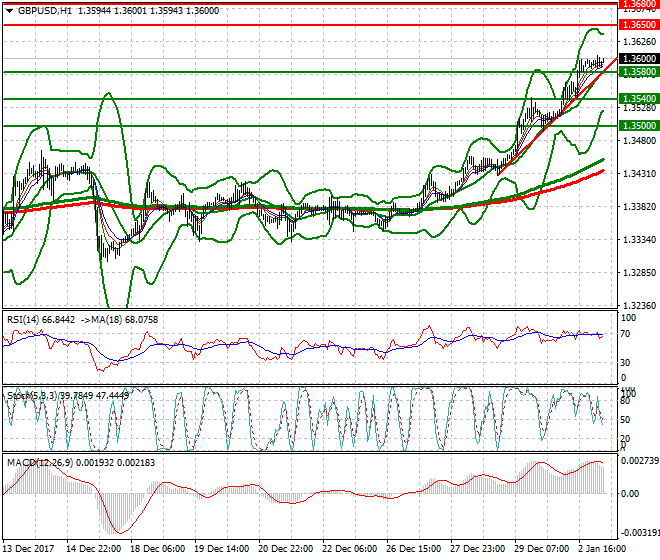Select the 14 Dec 22:00 time axis label
This screenshot has width=660, height=560.
tap(93, 549)
